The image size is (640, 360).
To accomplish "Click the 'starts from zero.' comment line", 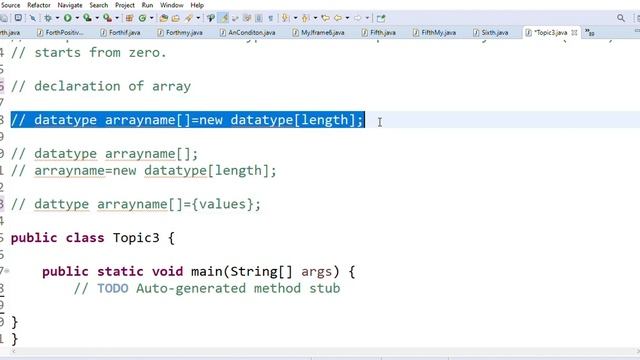I will click(89, 53).
